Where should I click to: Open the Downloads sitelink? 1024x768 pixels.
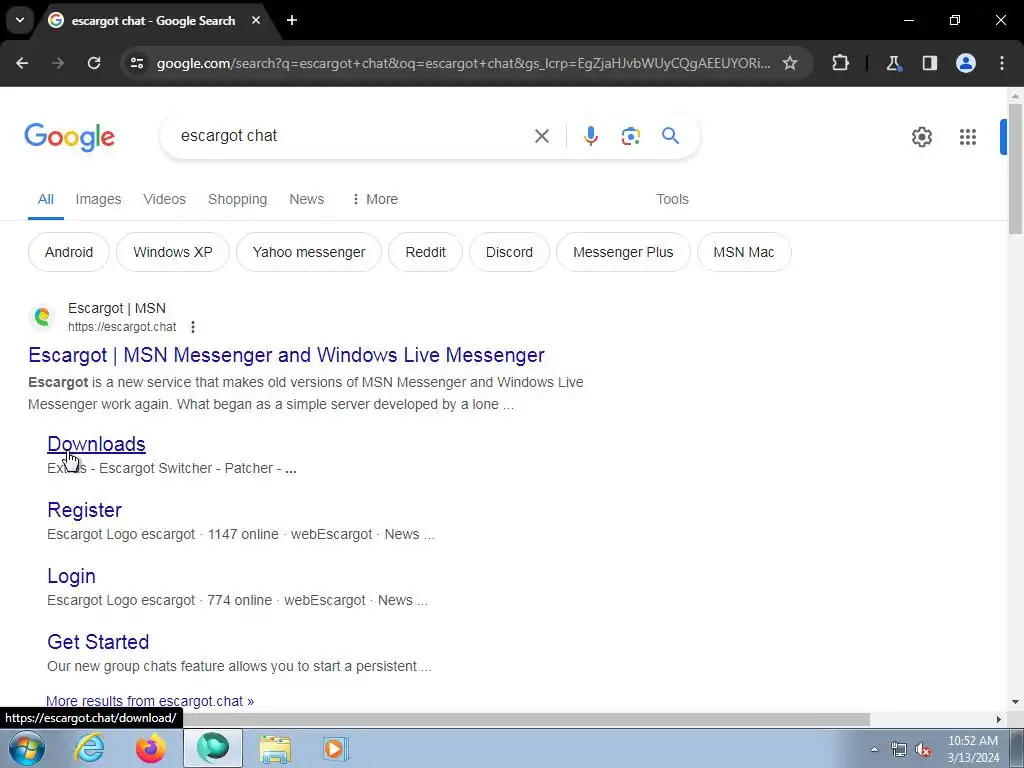click(96, 444)
